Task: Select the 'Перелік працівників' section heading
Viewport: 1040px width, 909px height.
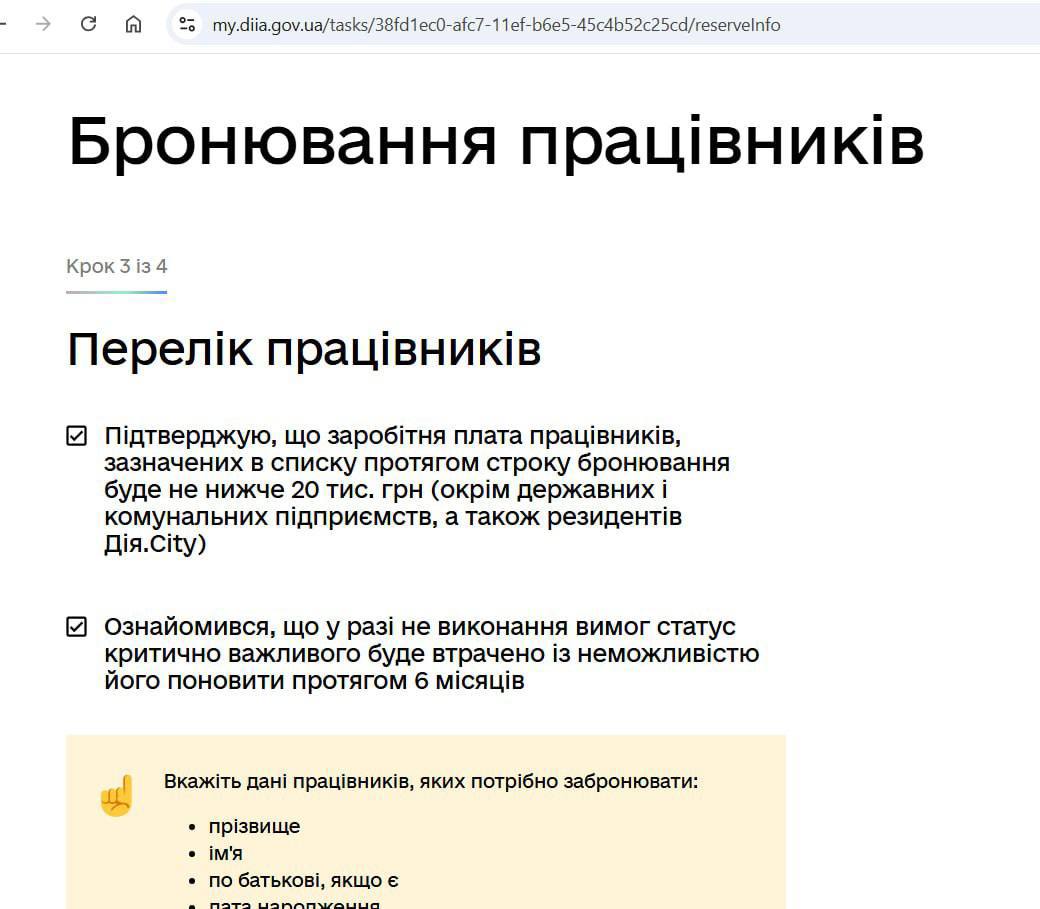Action: pyautogui.click(x=304, y=349)
